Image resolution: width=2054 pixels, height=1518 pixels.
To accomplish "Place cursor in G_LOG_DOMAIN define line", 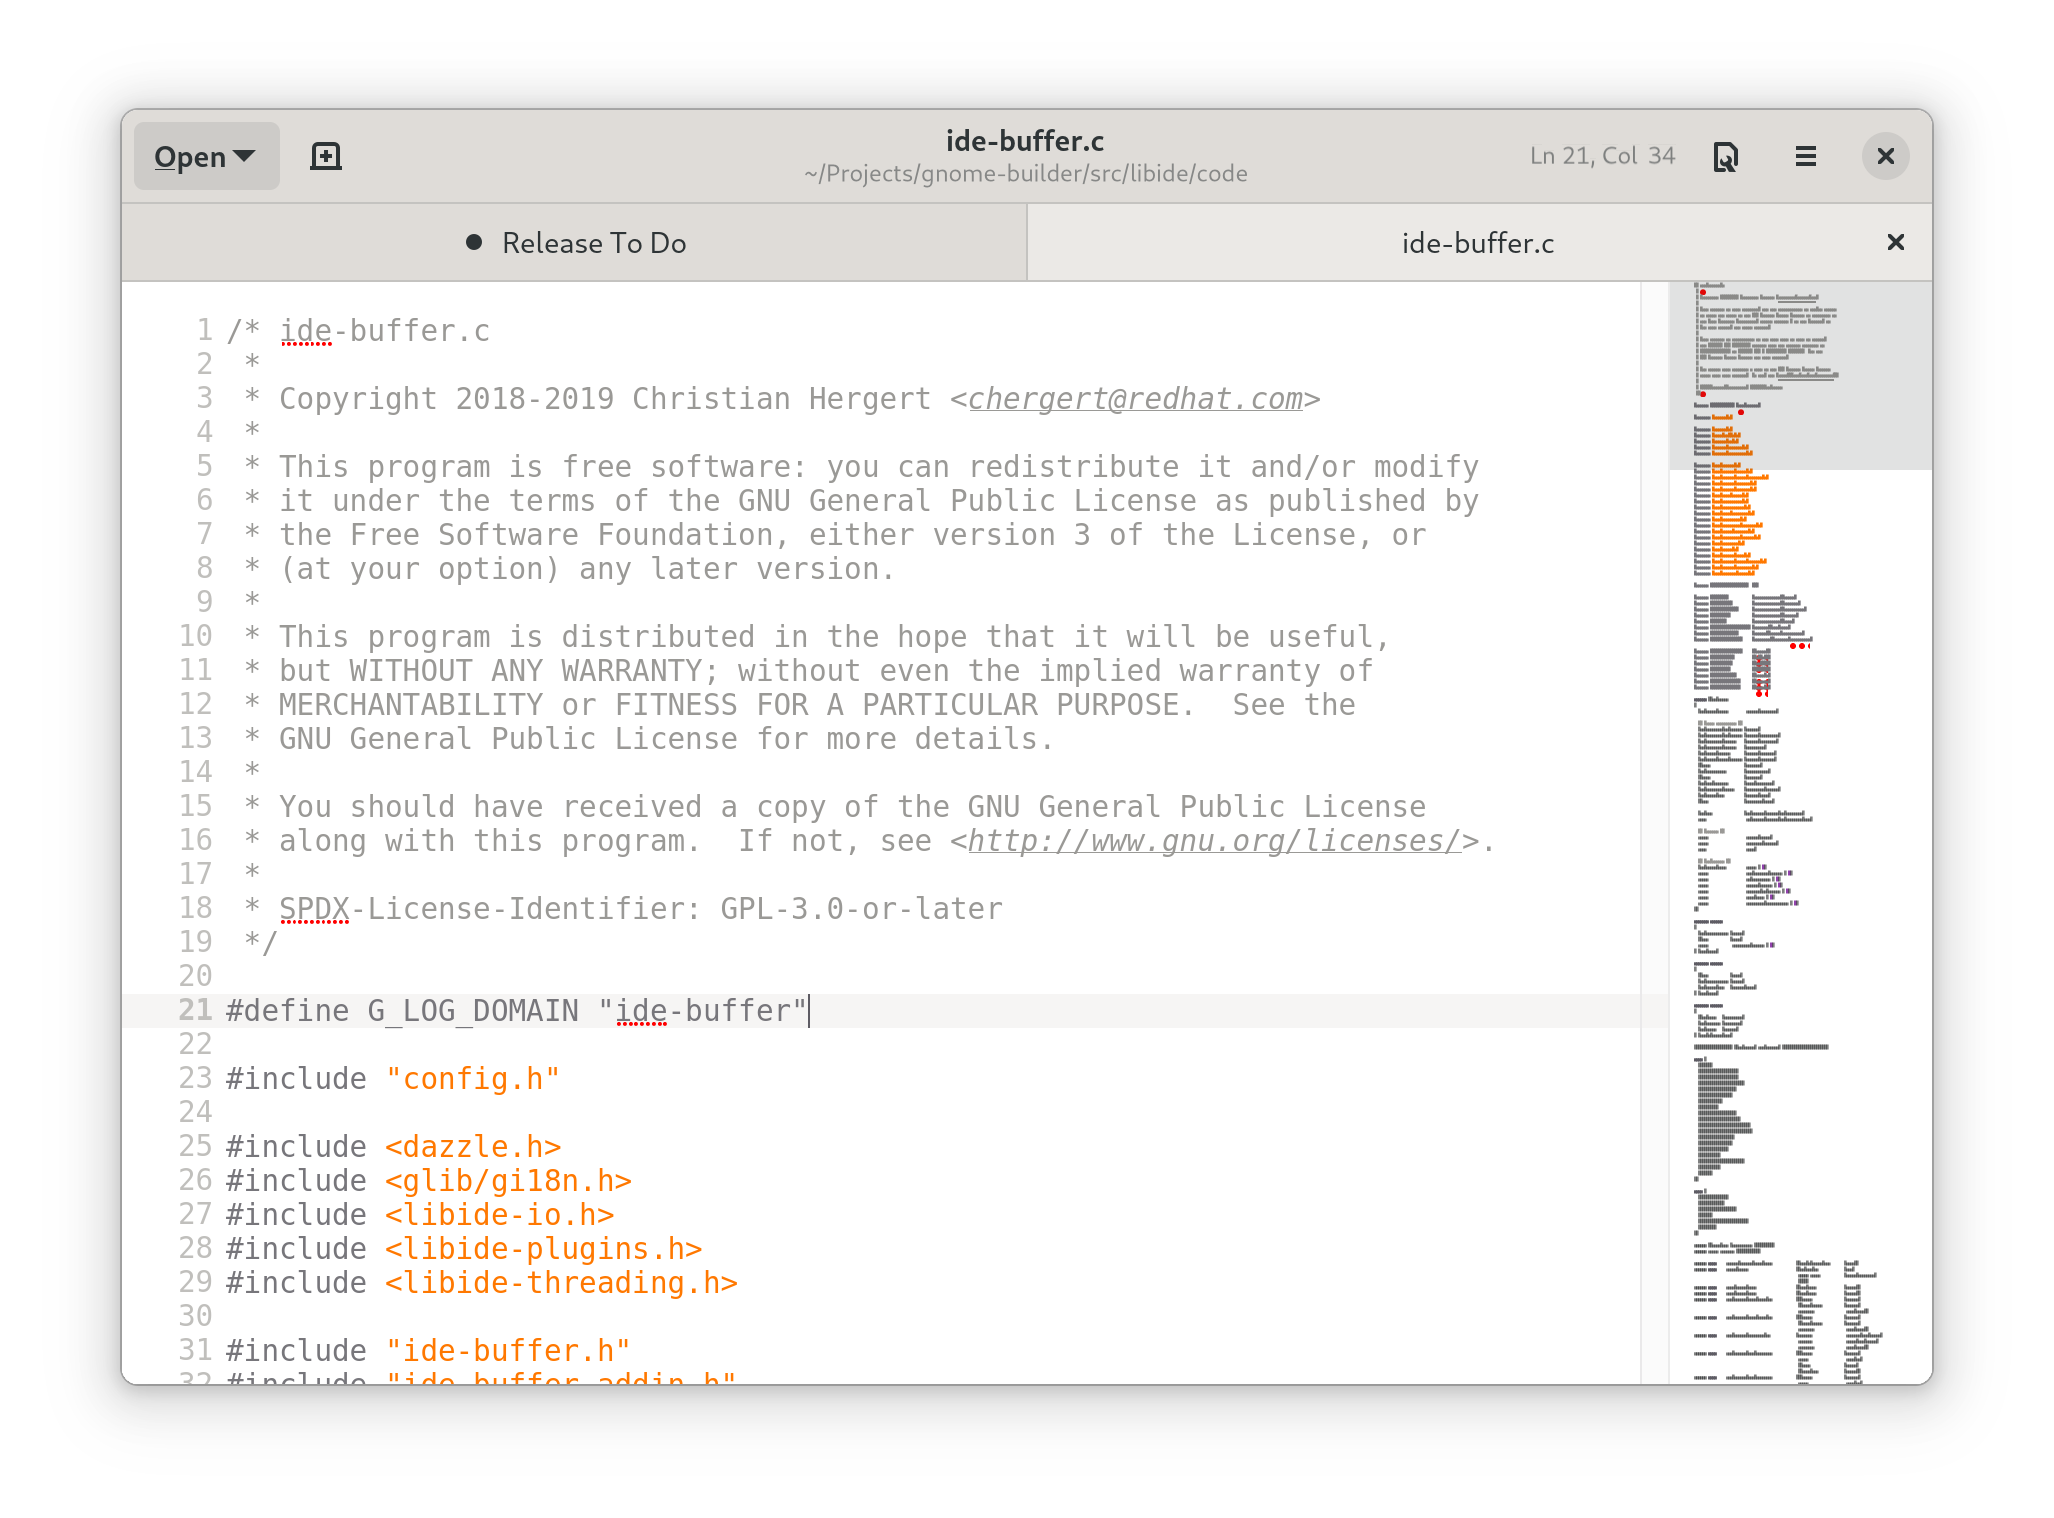I will pos(472,1011).
